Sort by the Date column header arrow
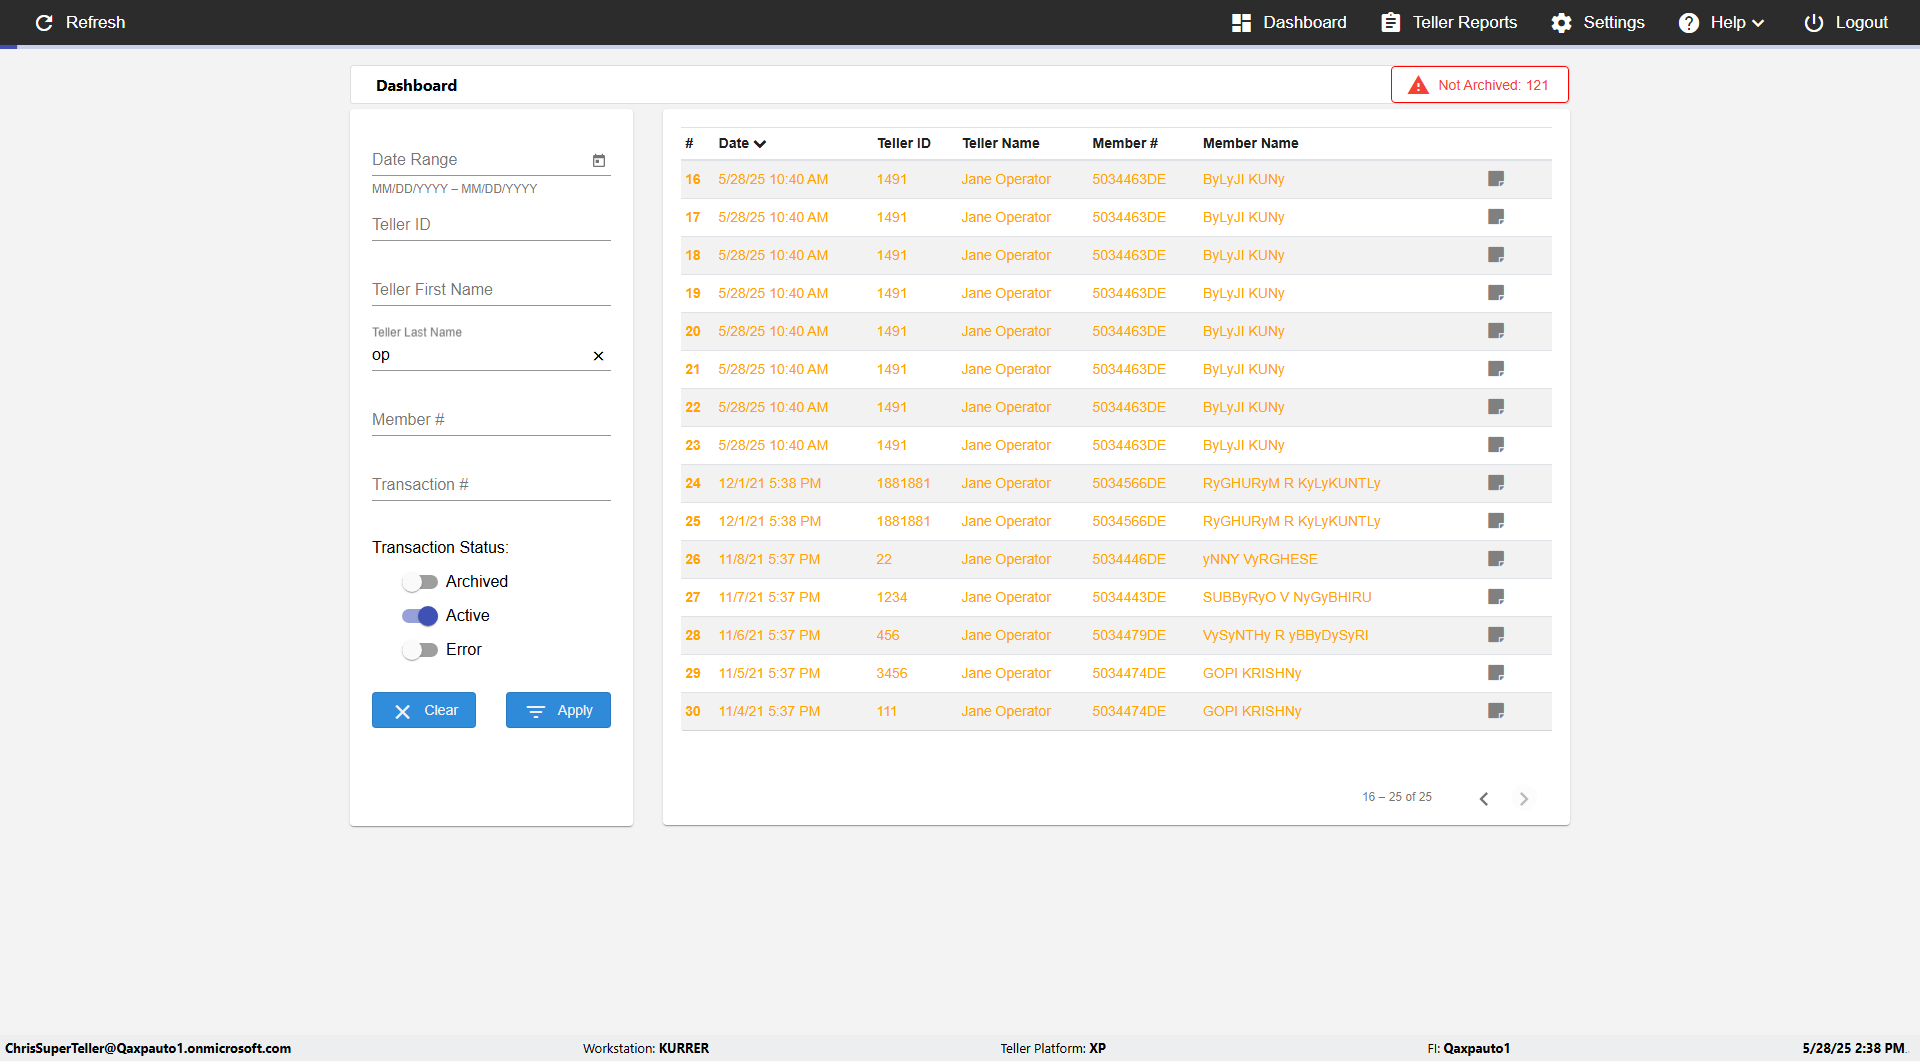The height and width of the screenshot is (1061, 1920). click(760, 144)
